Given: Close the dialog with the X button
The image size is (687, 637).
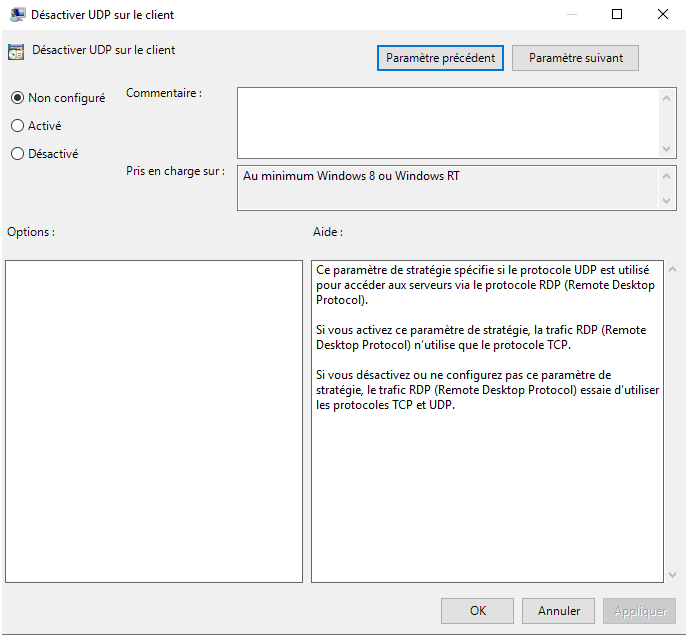Looking at the screenshot, I should pyautogui.click(x=663, y=14).
